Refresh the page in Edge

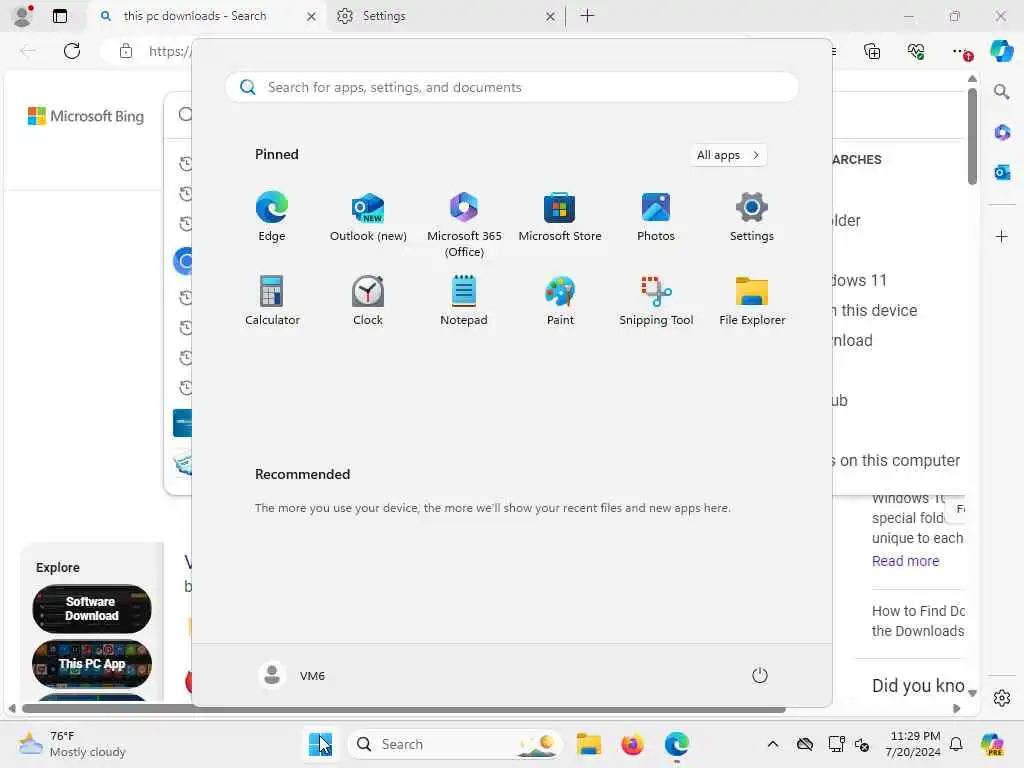[72, 51]
